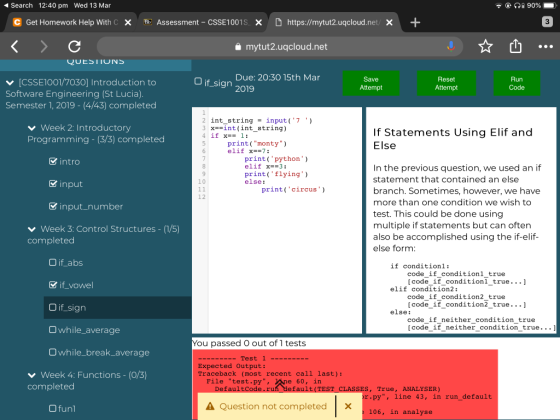Viewport: 560px width, 420px height.
Task: Tap the microphone voice search icon
Action: pyautogui.click(x=451, y=46)
